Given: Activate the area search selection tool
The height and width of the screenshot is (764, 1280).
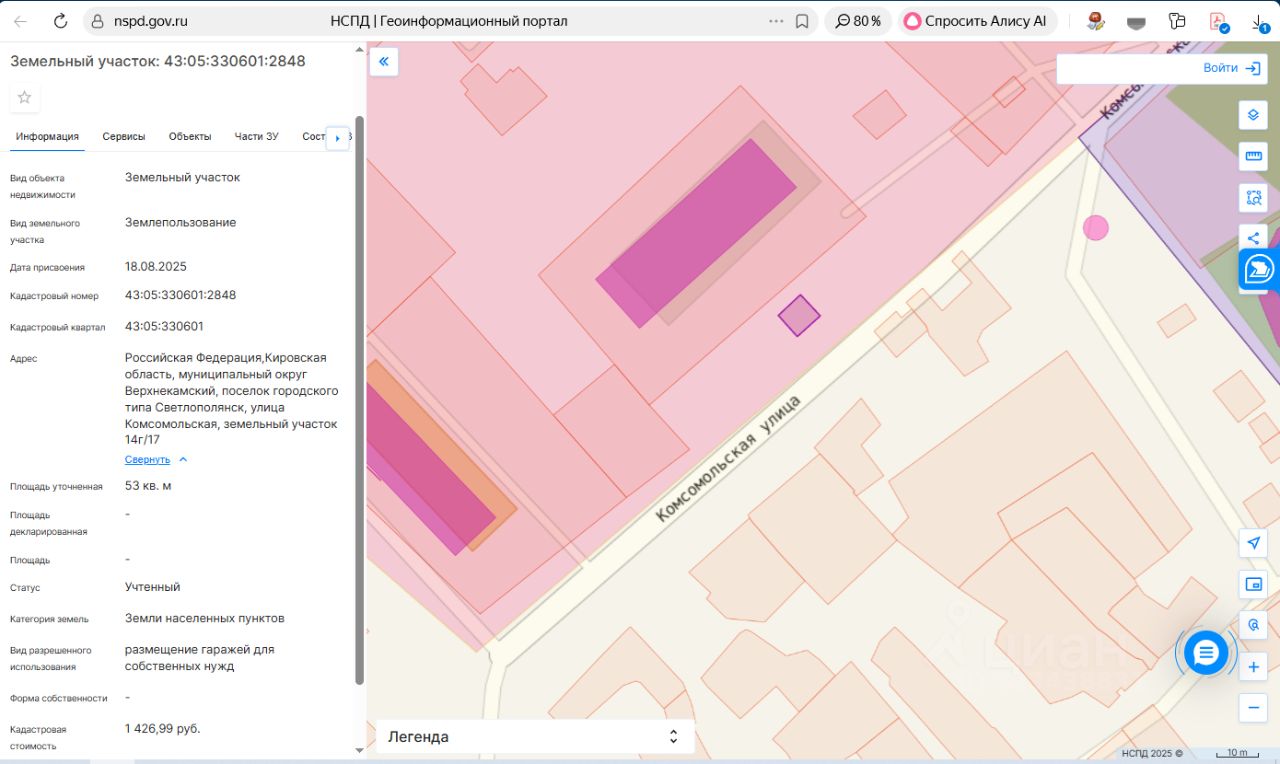Looking at the screenshot, I should click(1253, 197).
